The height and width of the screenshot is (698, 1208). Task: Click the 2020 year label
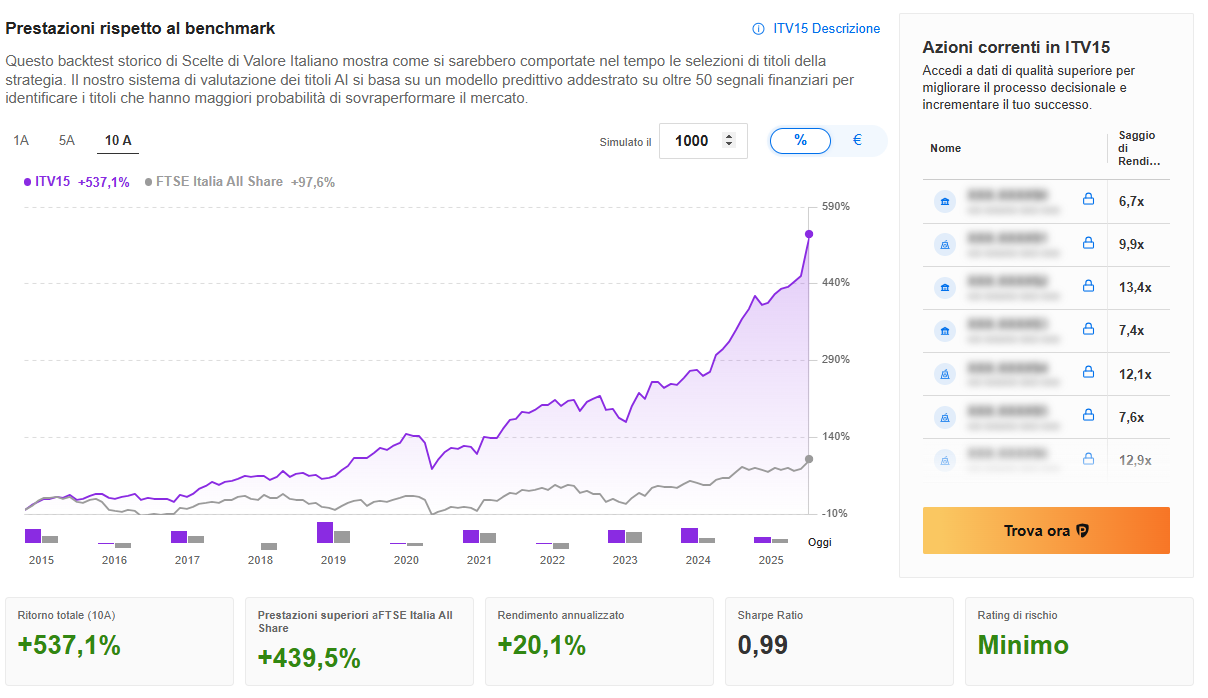tap(406, 560)
